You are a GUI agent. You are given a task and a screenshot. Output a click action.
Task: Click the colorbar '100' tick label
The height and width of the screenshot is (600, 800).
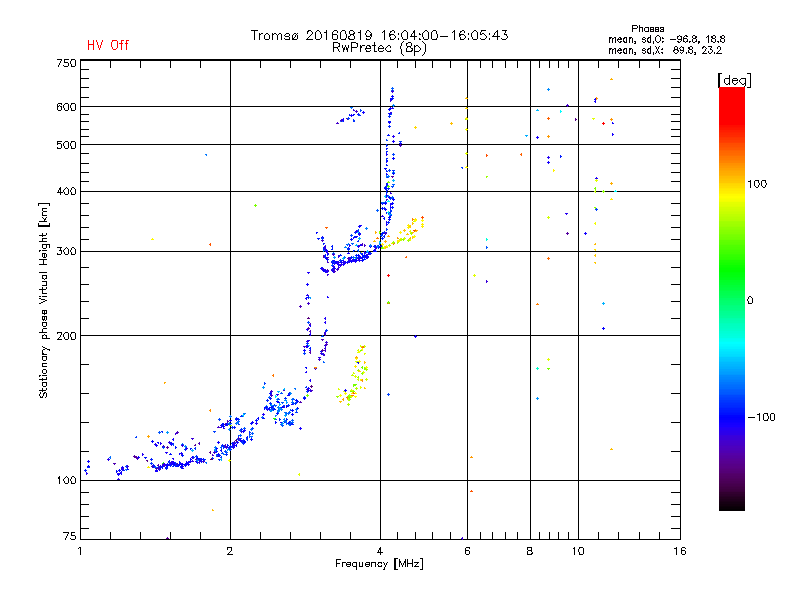tap(757, 184)
